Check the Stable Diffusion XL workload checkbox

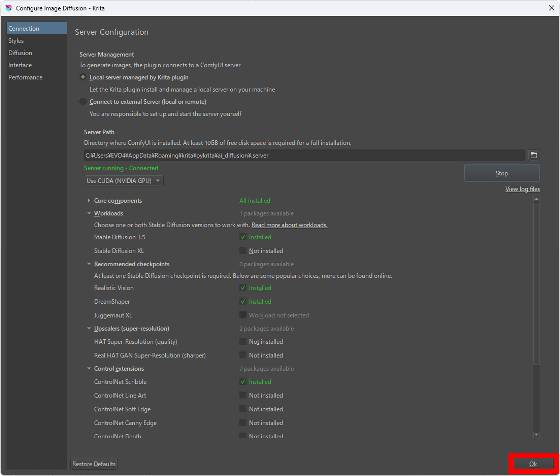(243, 251)
